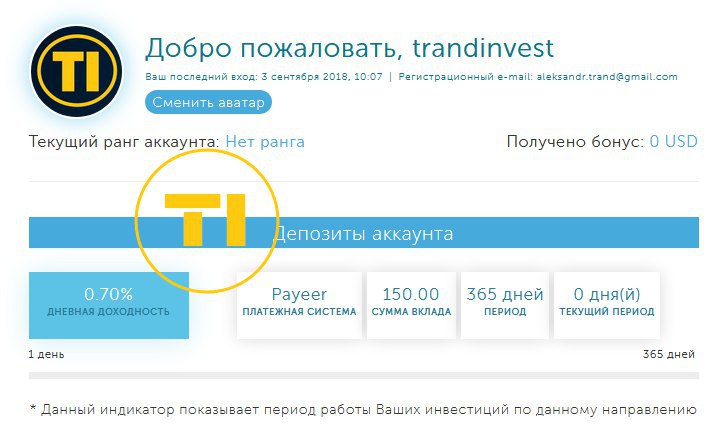Click the round TI avatar image
721x431 pixels.
tap(76, 72)
